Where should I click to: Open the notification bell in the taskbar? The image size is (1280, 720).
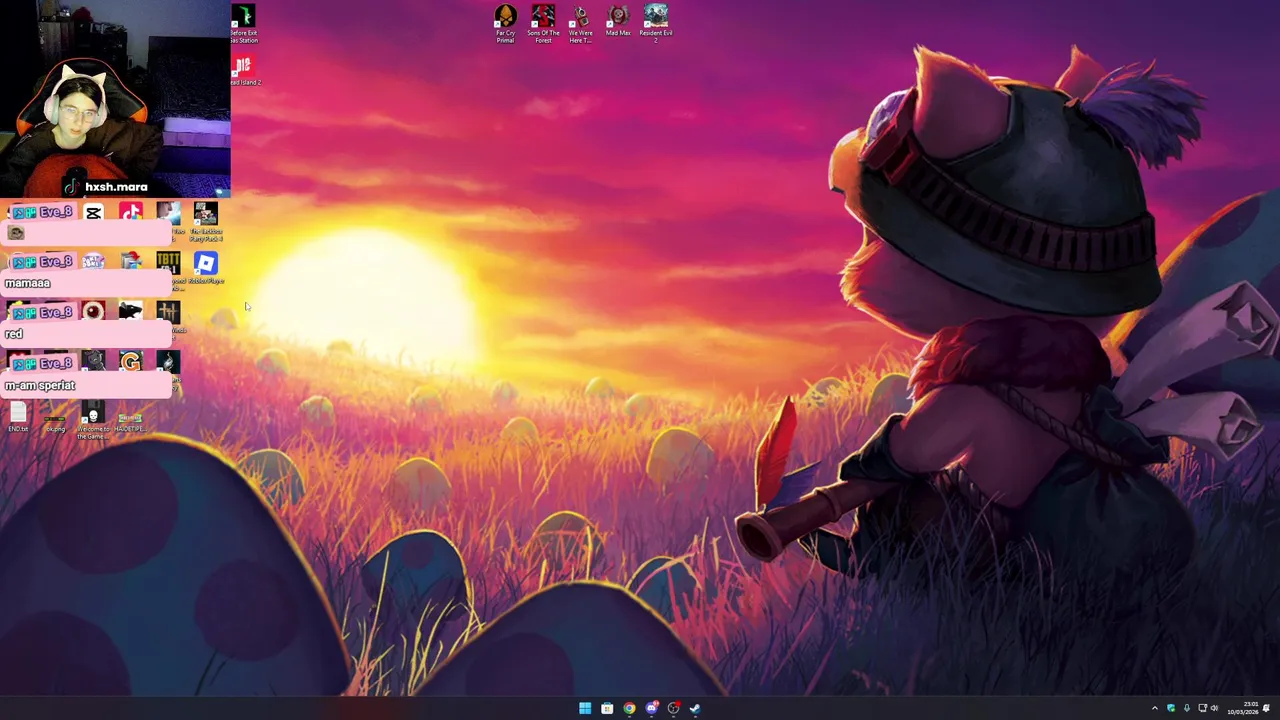pos(1267,709)
